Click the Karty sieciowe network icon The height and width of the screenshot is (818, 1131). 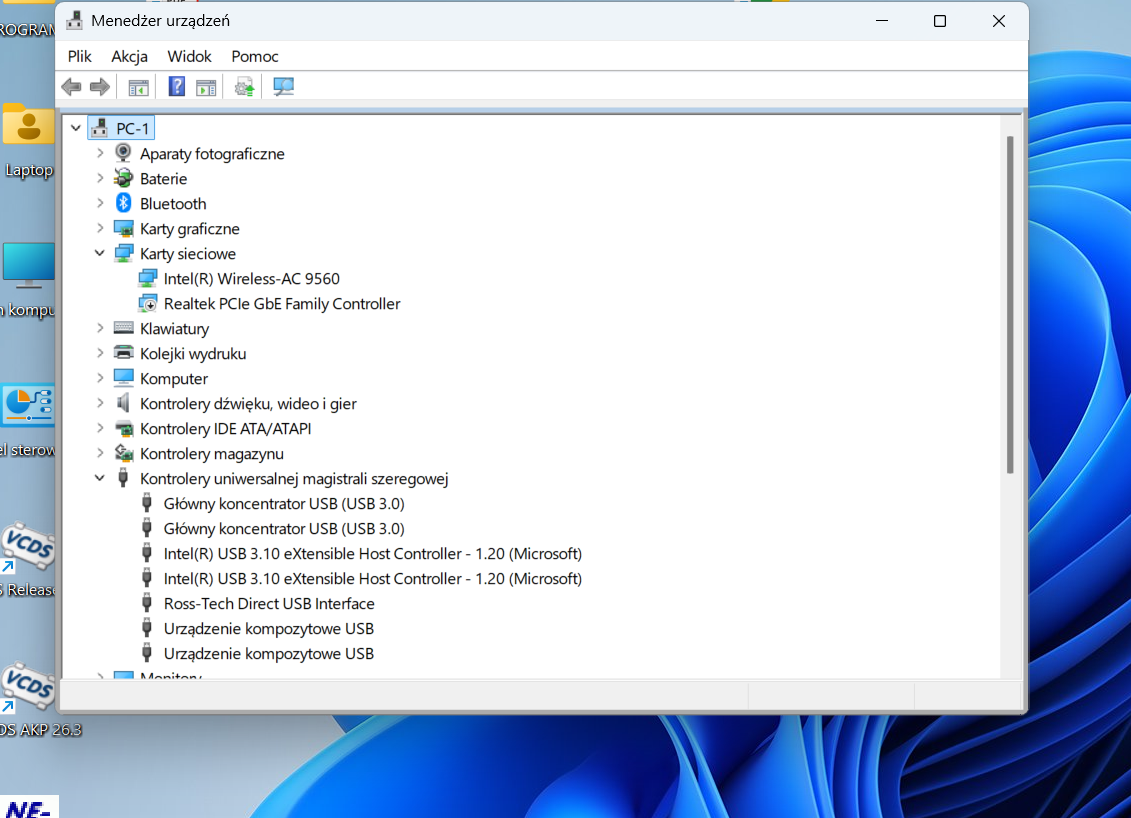[x=123, y=253]
